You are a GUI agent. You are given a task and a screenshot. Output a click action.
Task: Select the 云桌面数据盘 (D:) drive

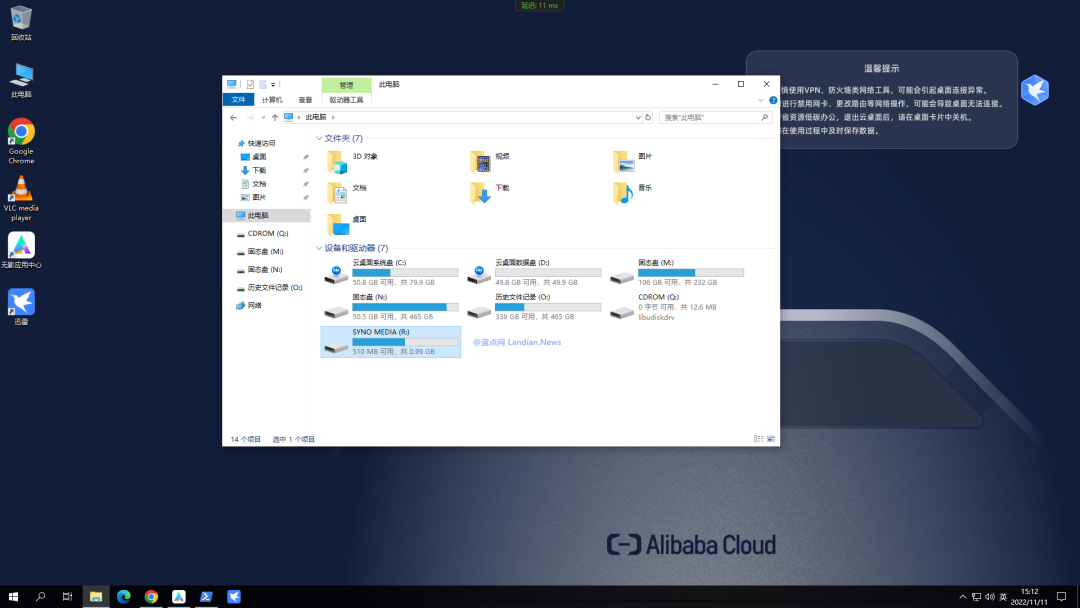point(534,273)
